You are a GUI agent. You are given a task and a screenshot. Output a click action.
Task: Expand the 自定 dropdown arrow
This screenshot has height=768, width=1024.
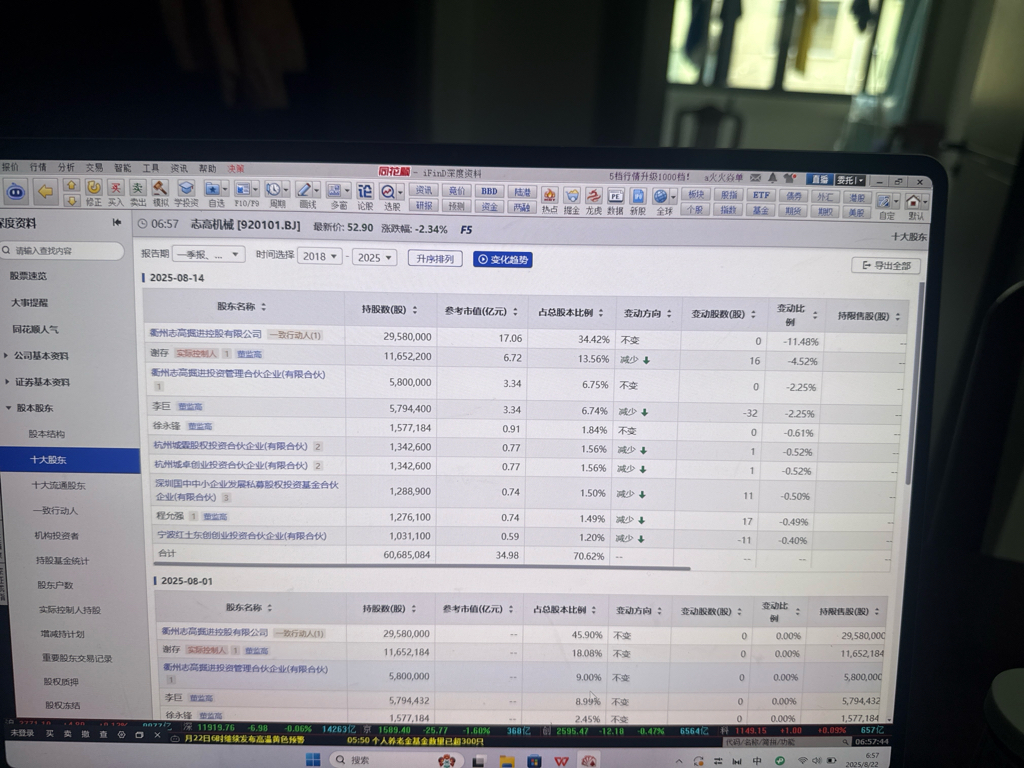click(x=896, y=200)
